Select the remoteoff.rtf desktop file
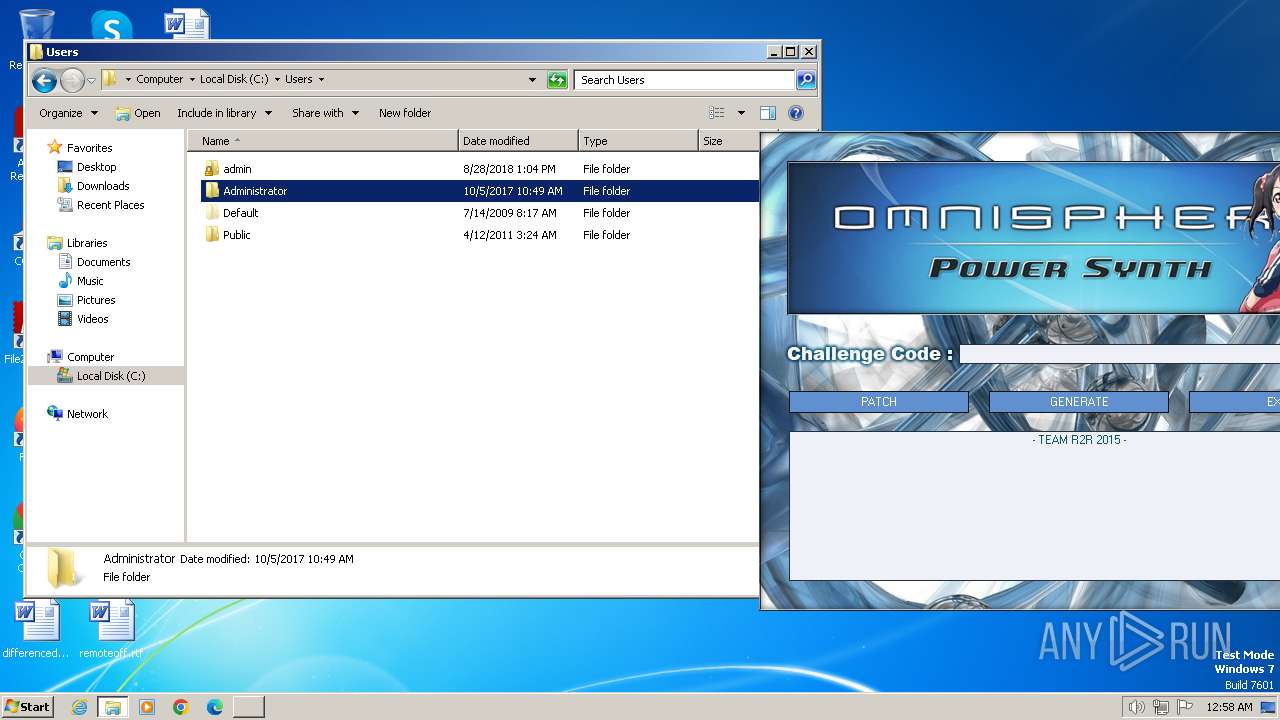 [x=111, y=630]
